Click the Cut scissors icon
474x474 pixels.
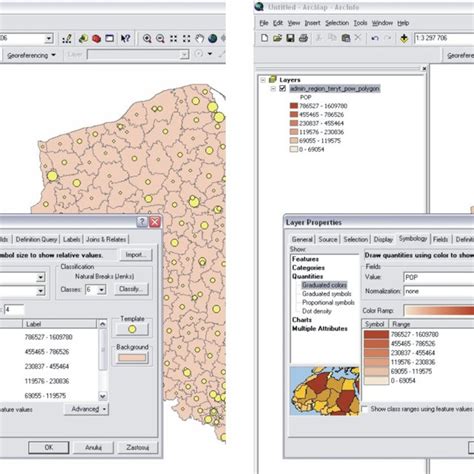click(x=319, y=38)
